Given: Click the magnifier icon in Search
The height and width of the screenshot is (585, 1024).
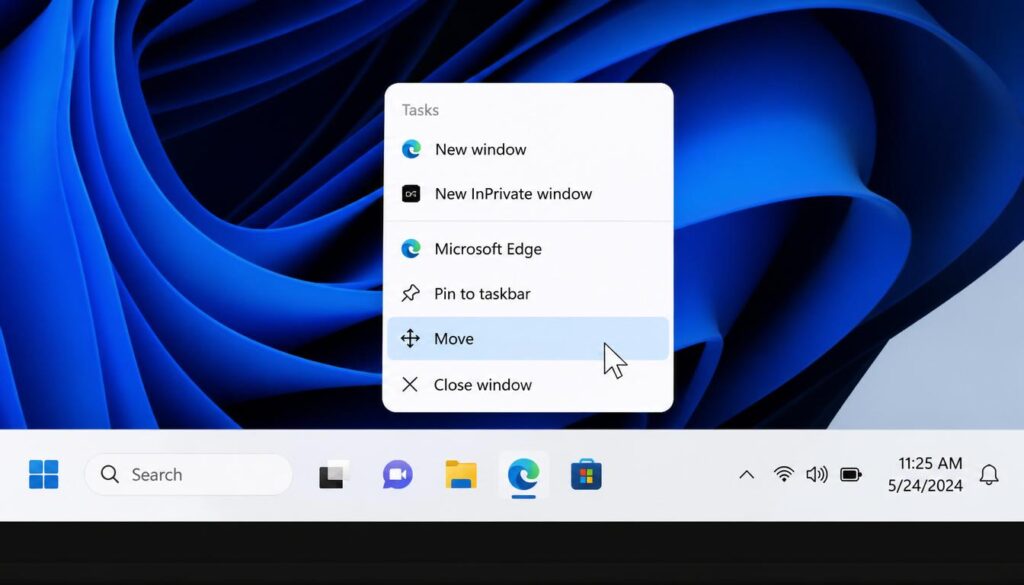Looking at the screenshot, I should pos(110,474).
